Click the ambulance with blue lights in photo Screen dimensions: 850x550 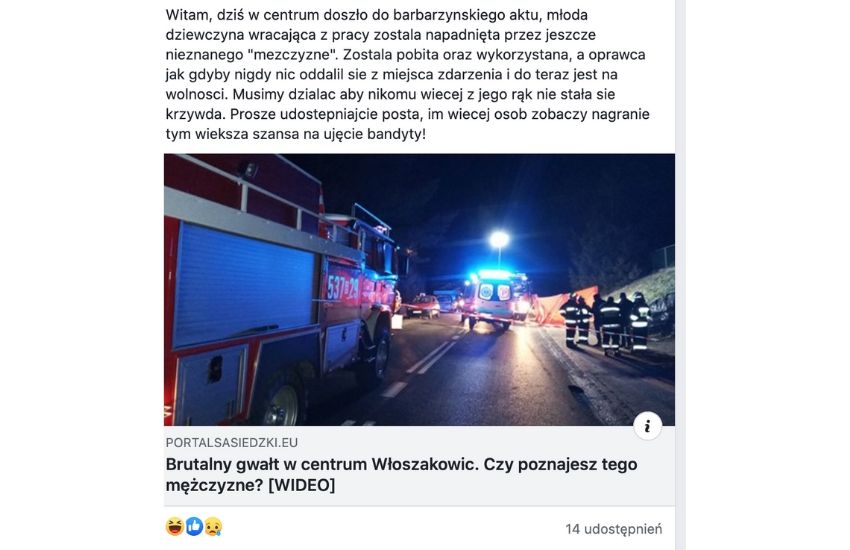[x=494, y=298]
